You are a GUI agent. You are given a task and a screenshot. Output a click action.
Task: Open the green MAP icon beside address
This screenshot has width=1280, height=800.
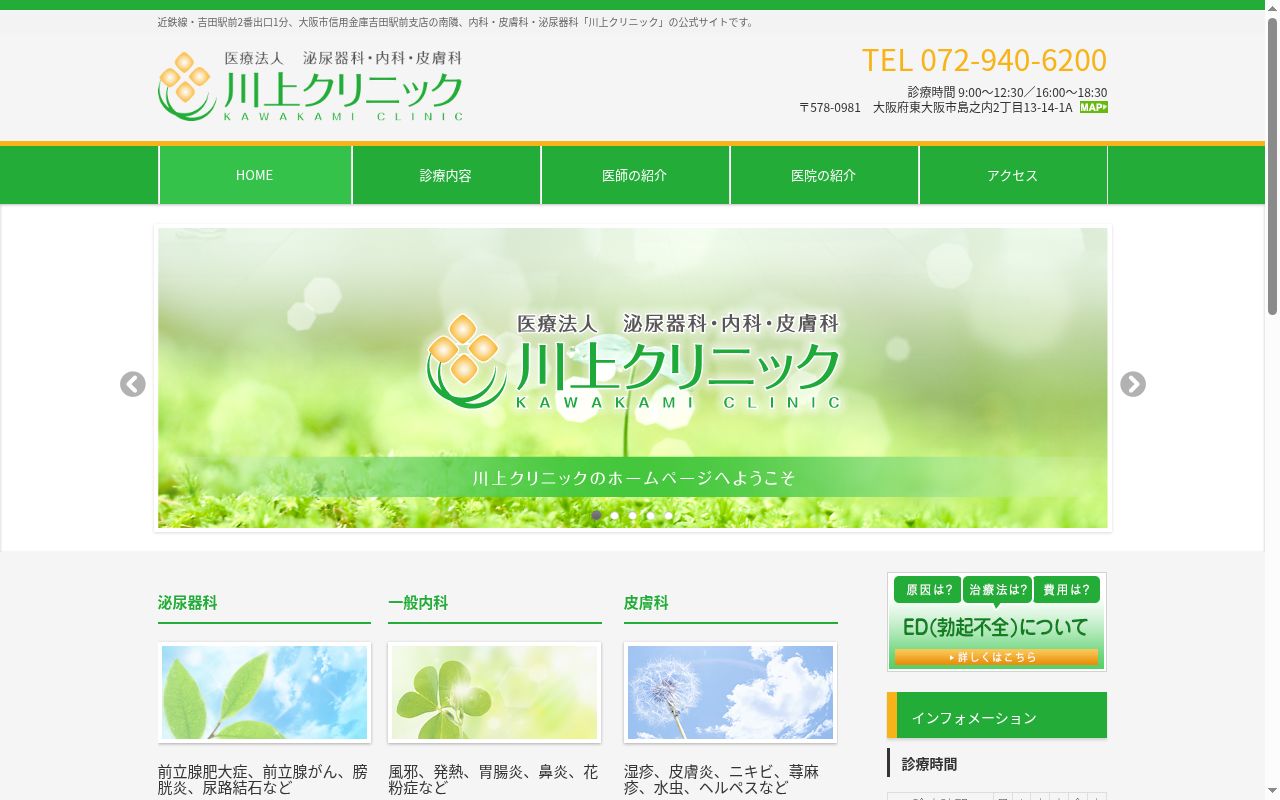[x=1093, y=107]
